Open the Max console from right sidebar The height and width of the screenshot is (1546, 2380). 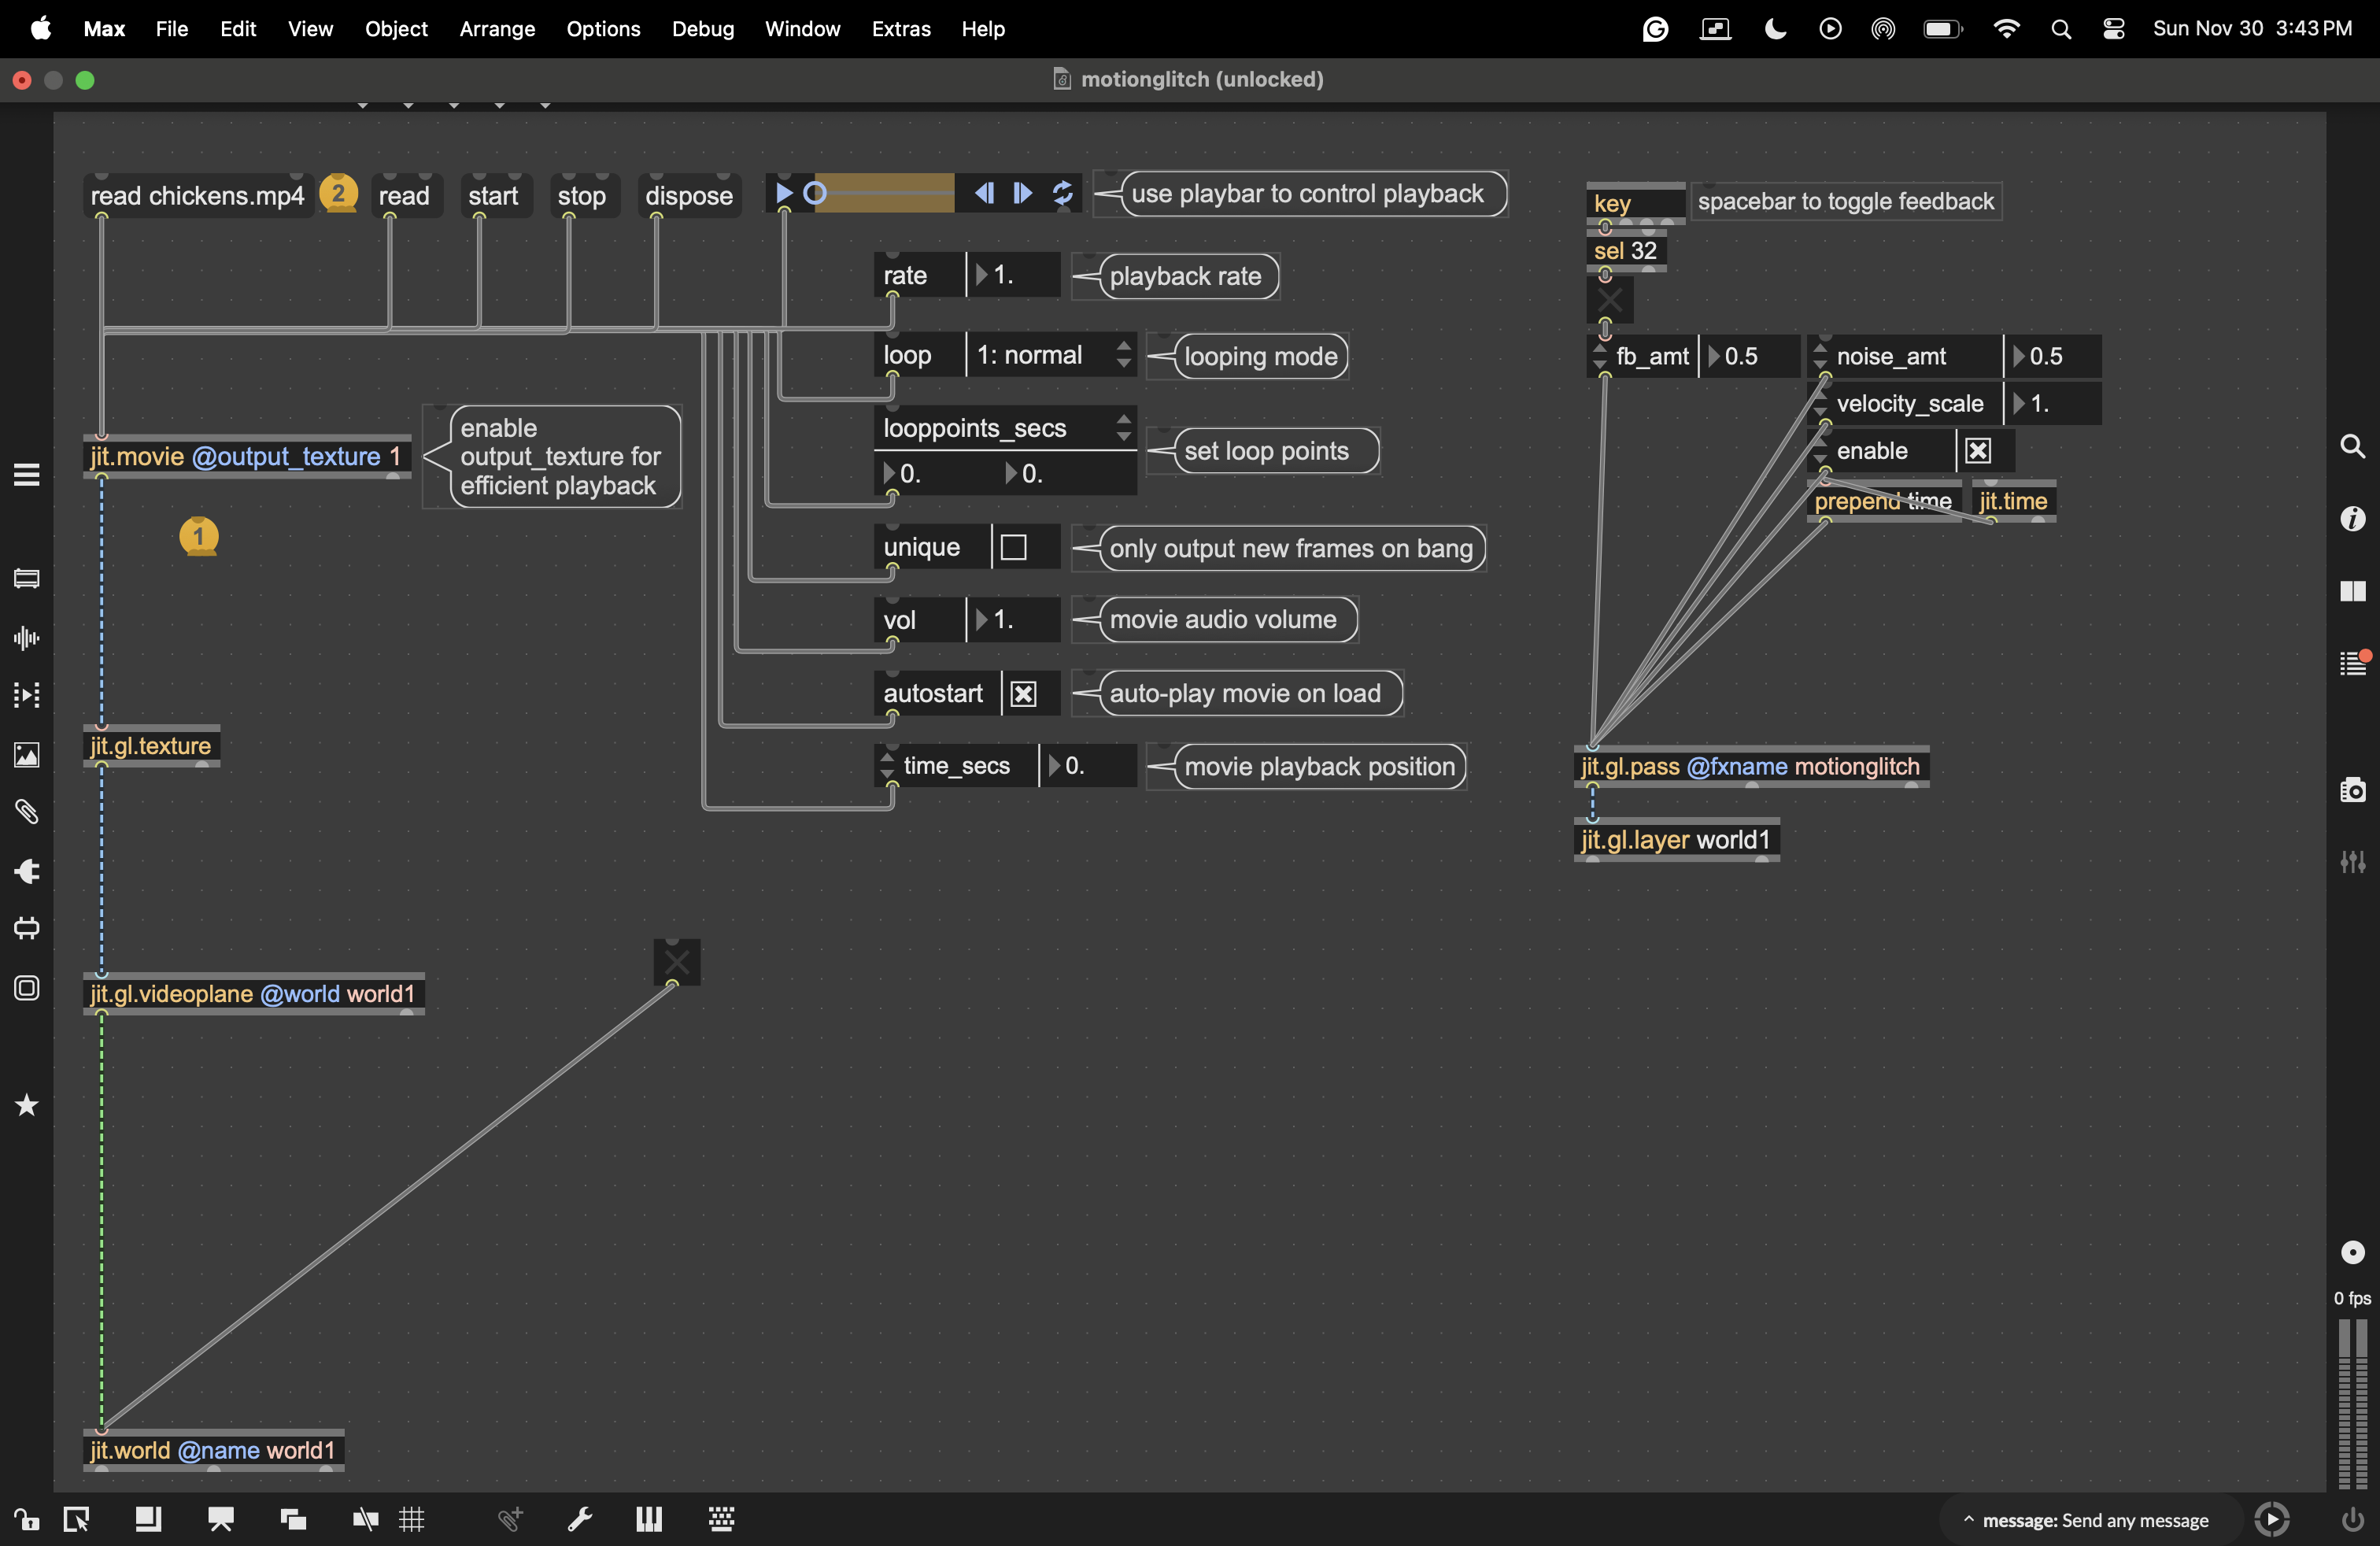(2353, 664)
